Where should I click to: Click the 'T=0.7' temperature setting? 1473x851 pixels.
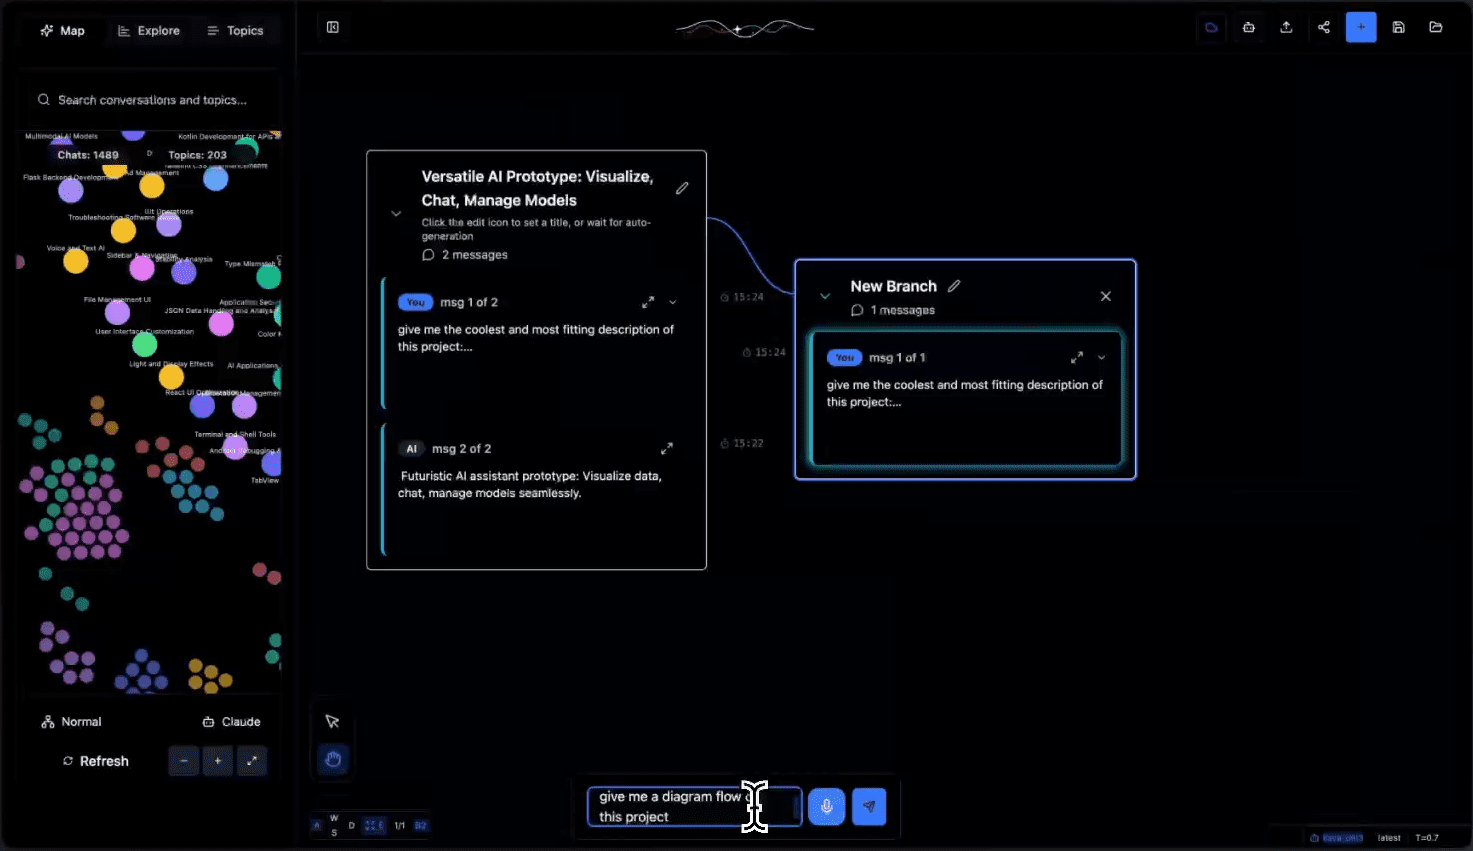pos(1427,838)
